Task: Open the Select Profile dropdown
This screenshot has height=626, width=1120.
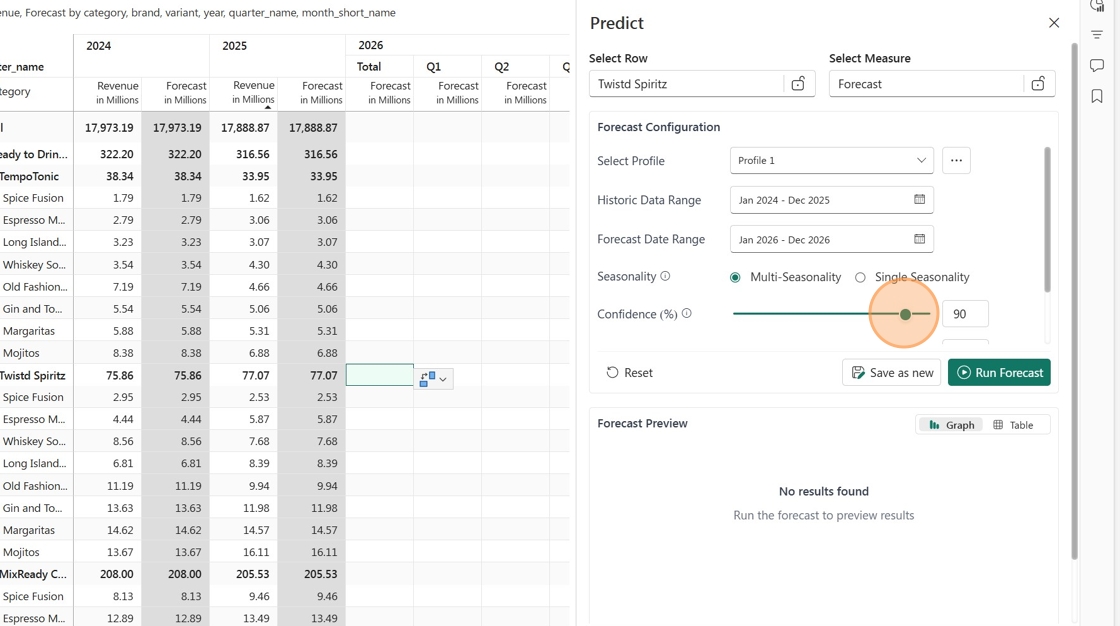Action: pos(831,160)
